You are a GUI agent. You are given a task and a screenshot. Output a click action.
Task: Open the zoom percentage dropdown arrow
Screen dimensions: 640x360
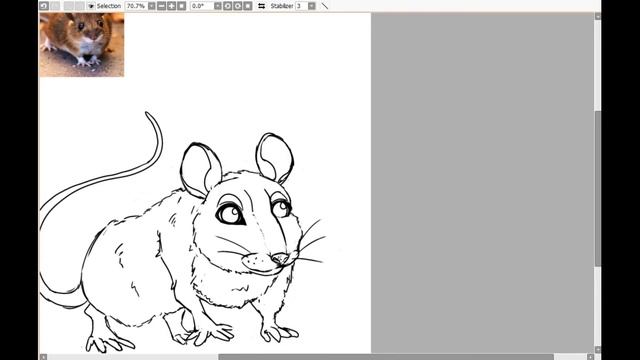coord(151,6)
